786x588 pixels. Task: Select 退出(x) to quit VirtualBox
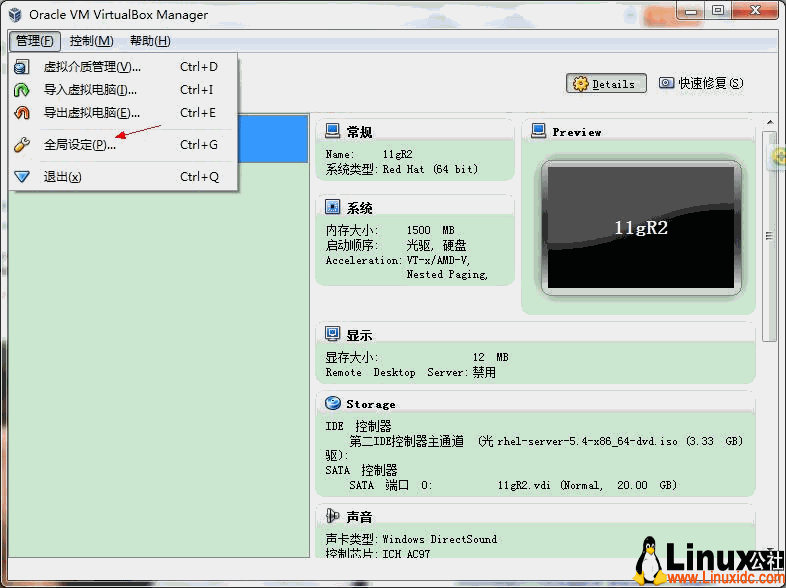(123, 177)
